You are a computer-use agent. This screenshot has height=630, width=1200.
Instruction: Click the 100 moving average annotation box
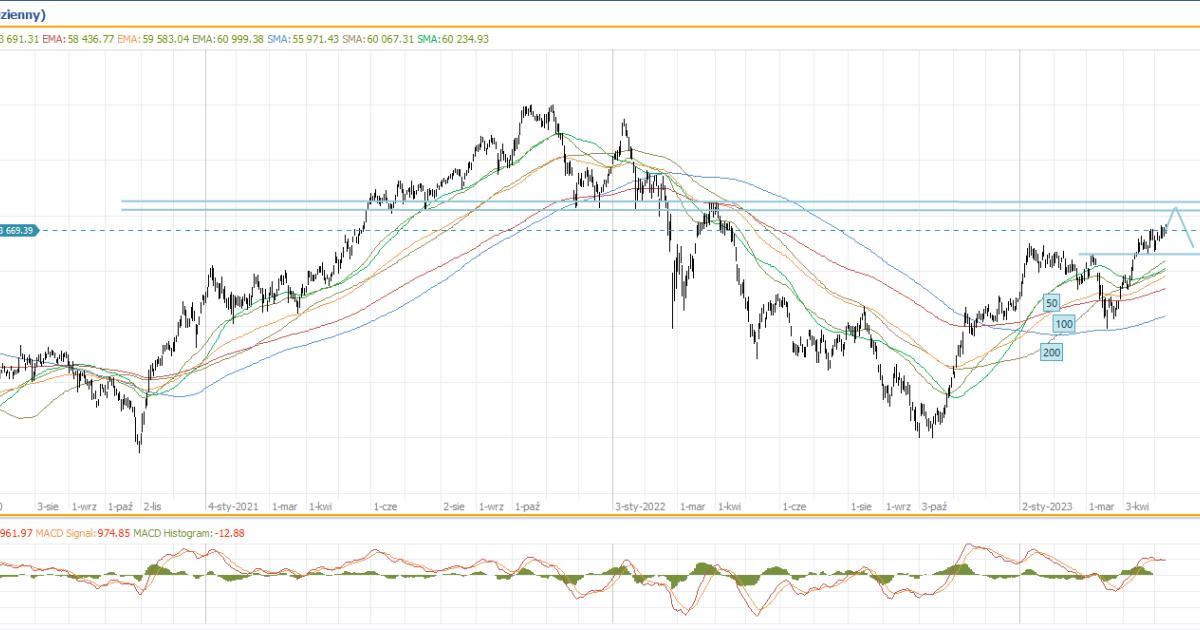tap(1064, 324)
